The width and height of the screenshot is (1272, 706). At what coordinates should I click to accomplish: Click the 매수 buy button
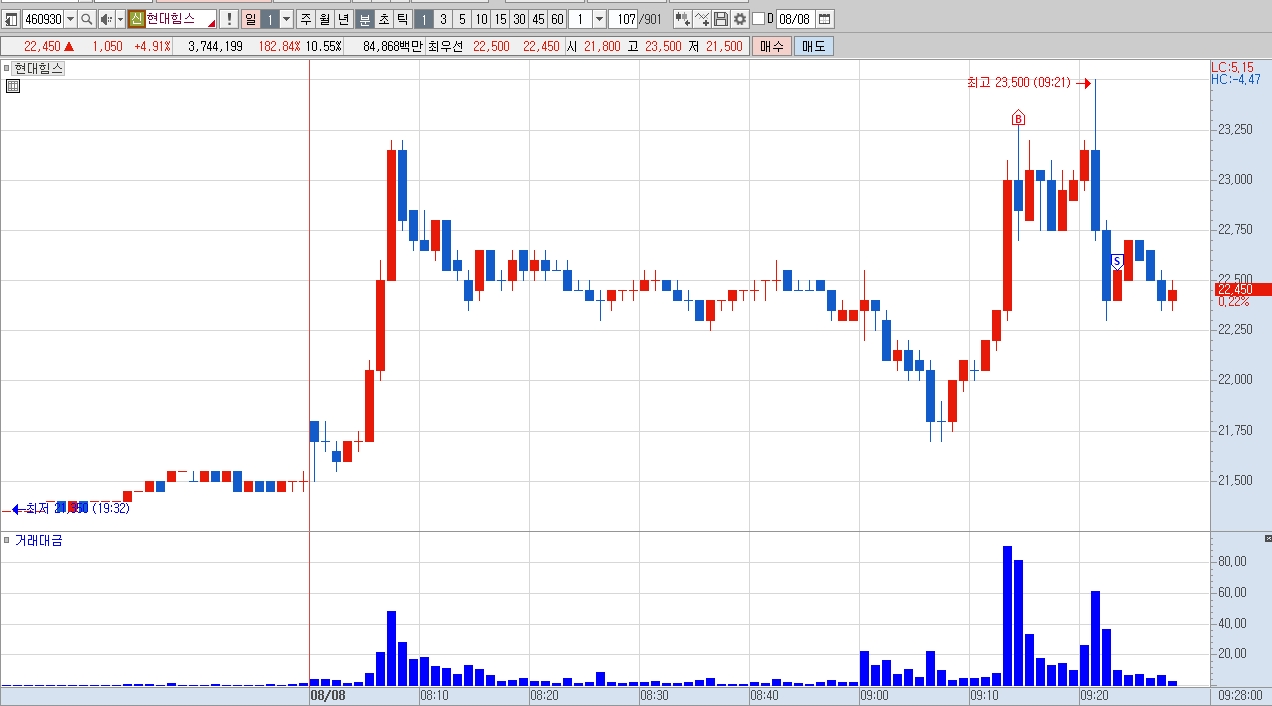(x=772, y=46)
